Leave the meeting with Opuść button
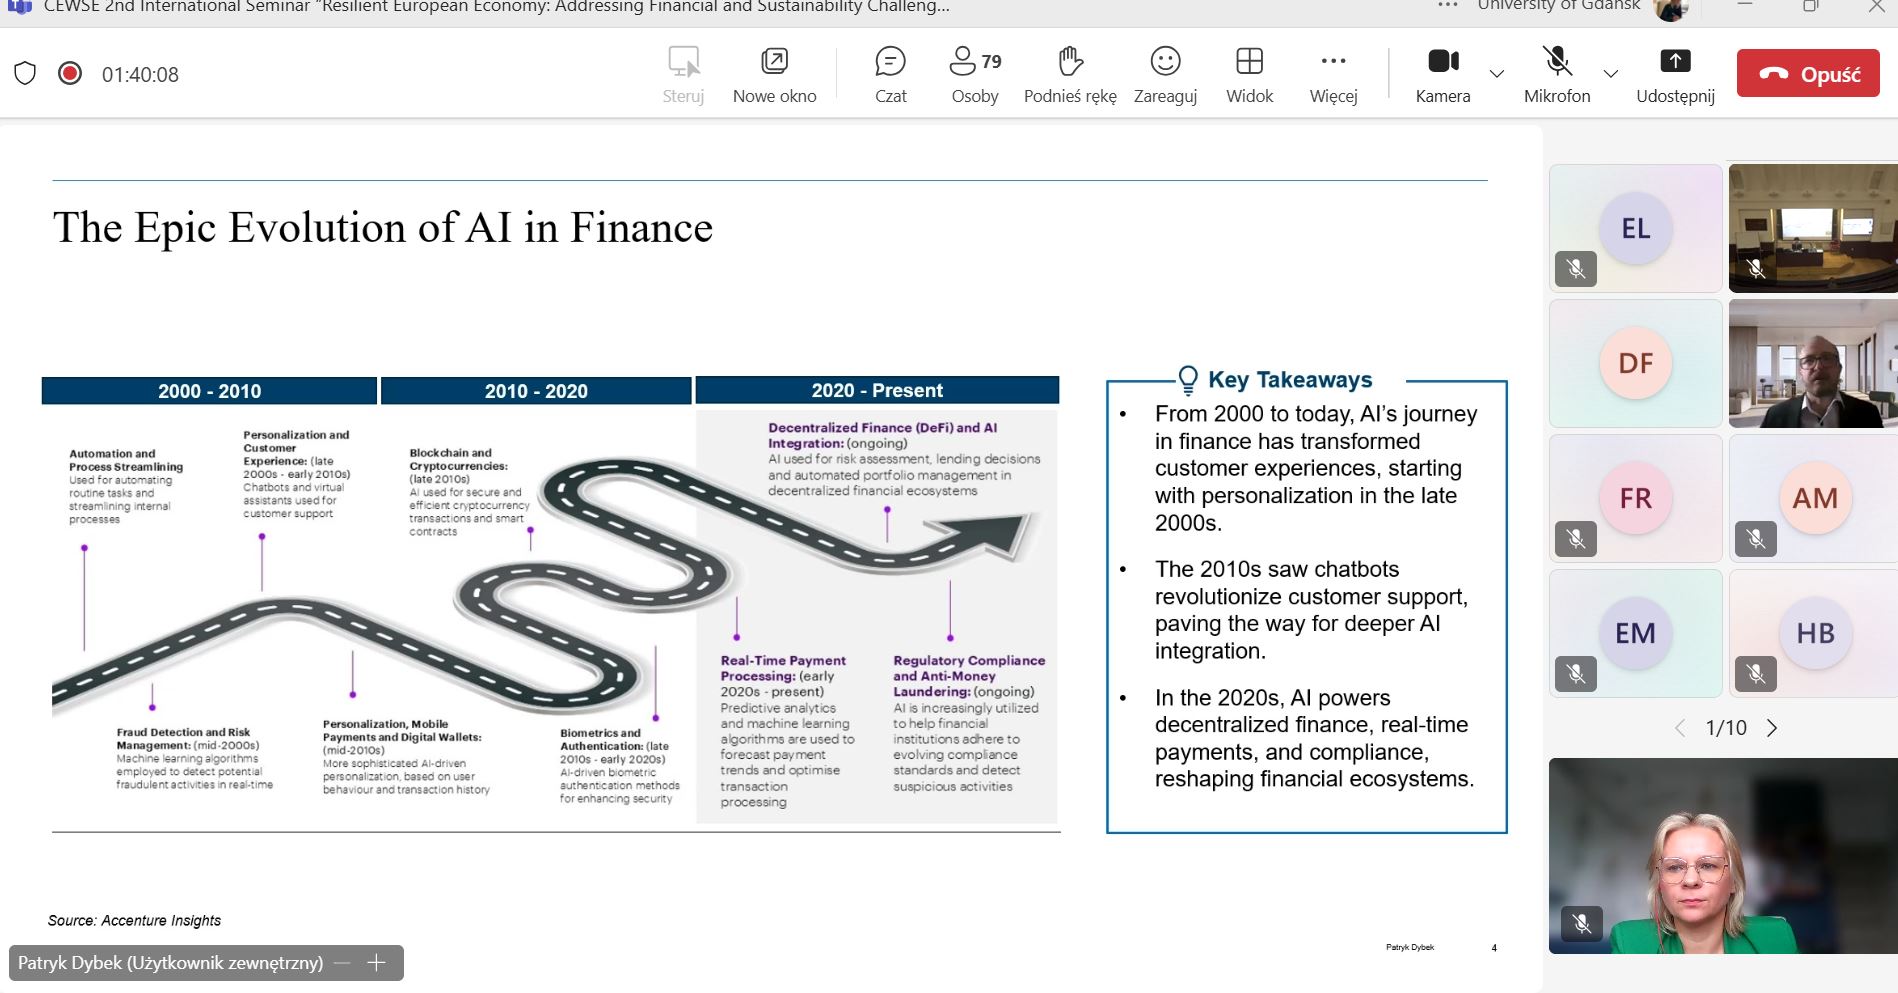Screen dimensions: 1898x993 pos(1808,73)
